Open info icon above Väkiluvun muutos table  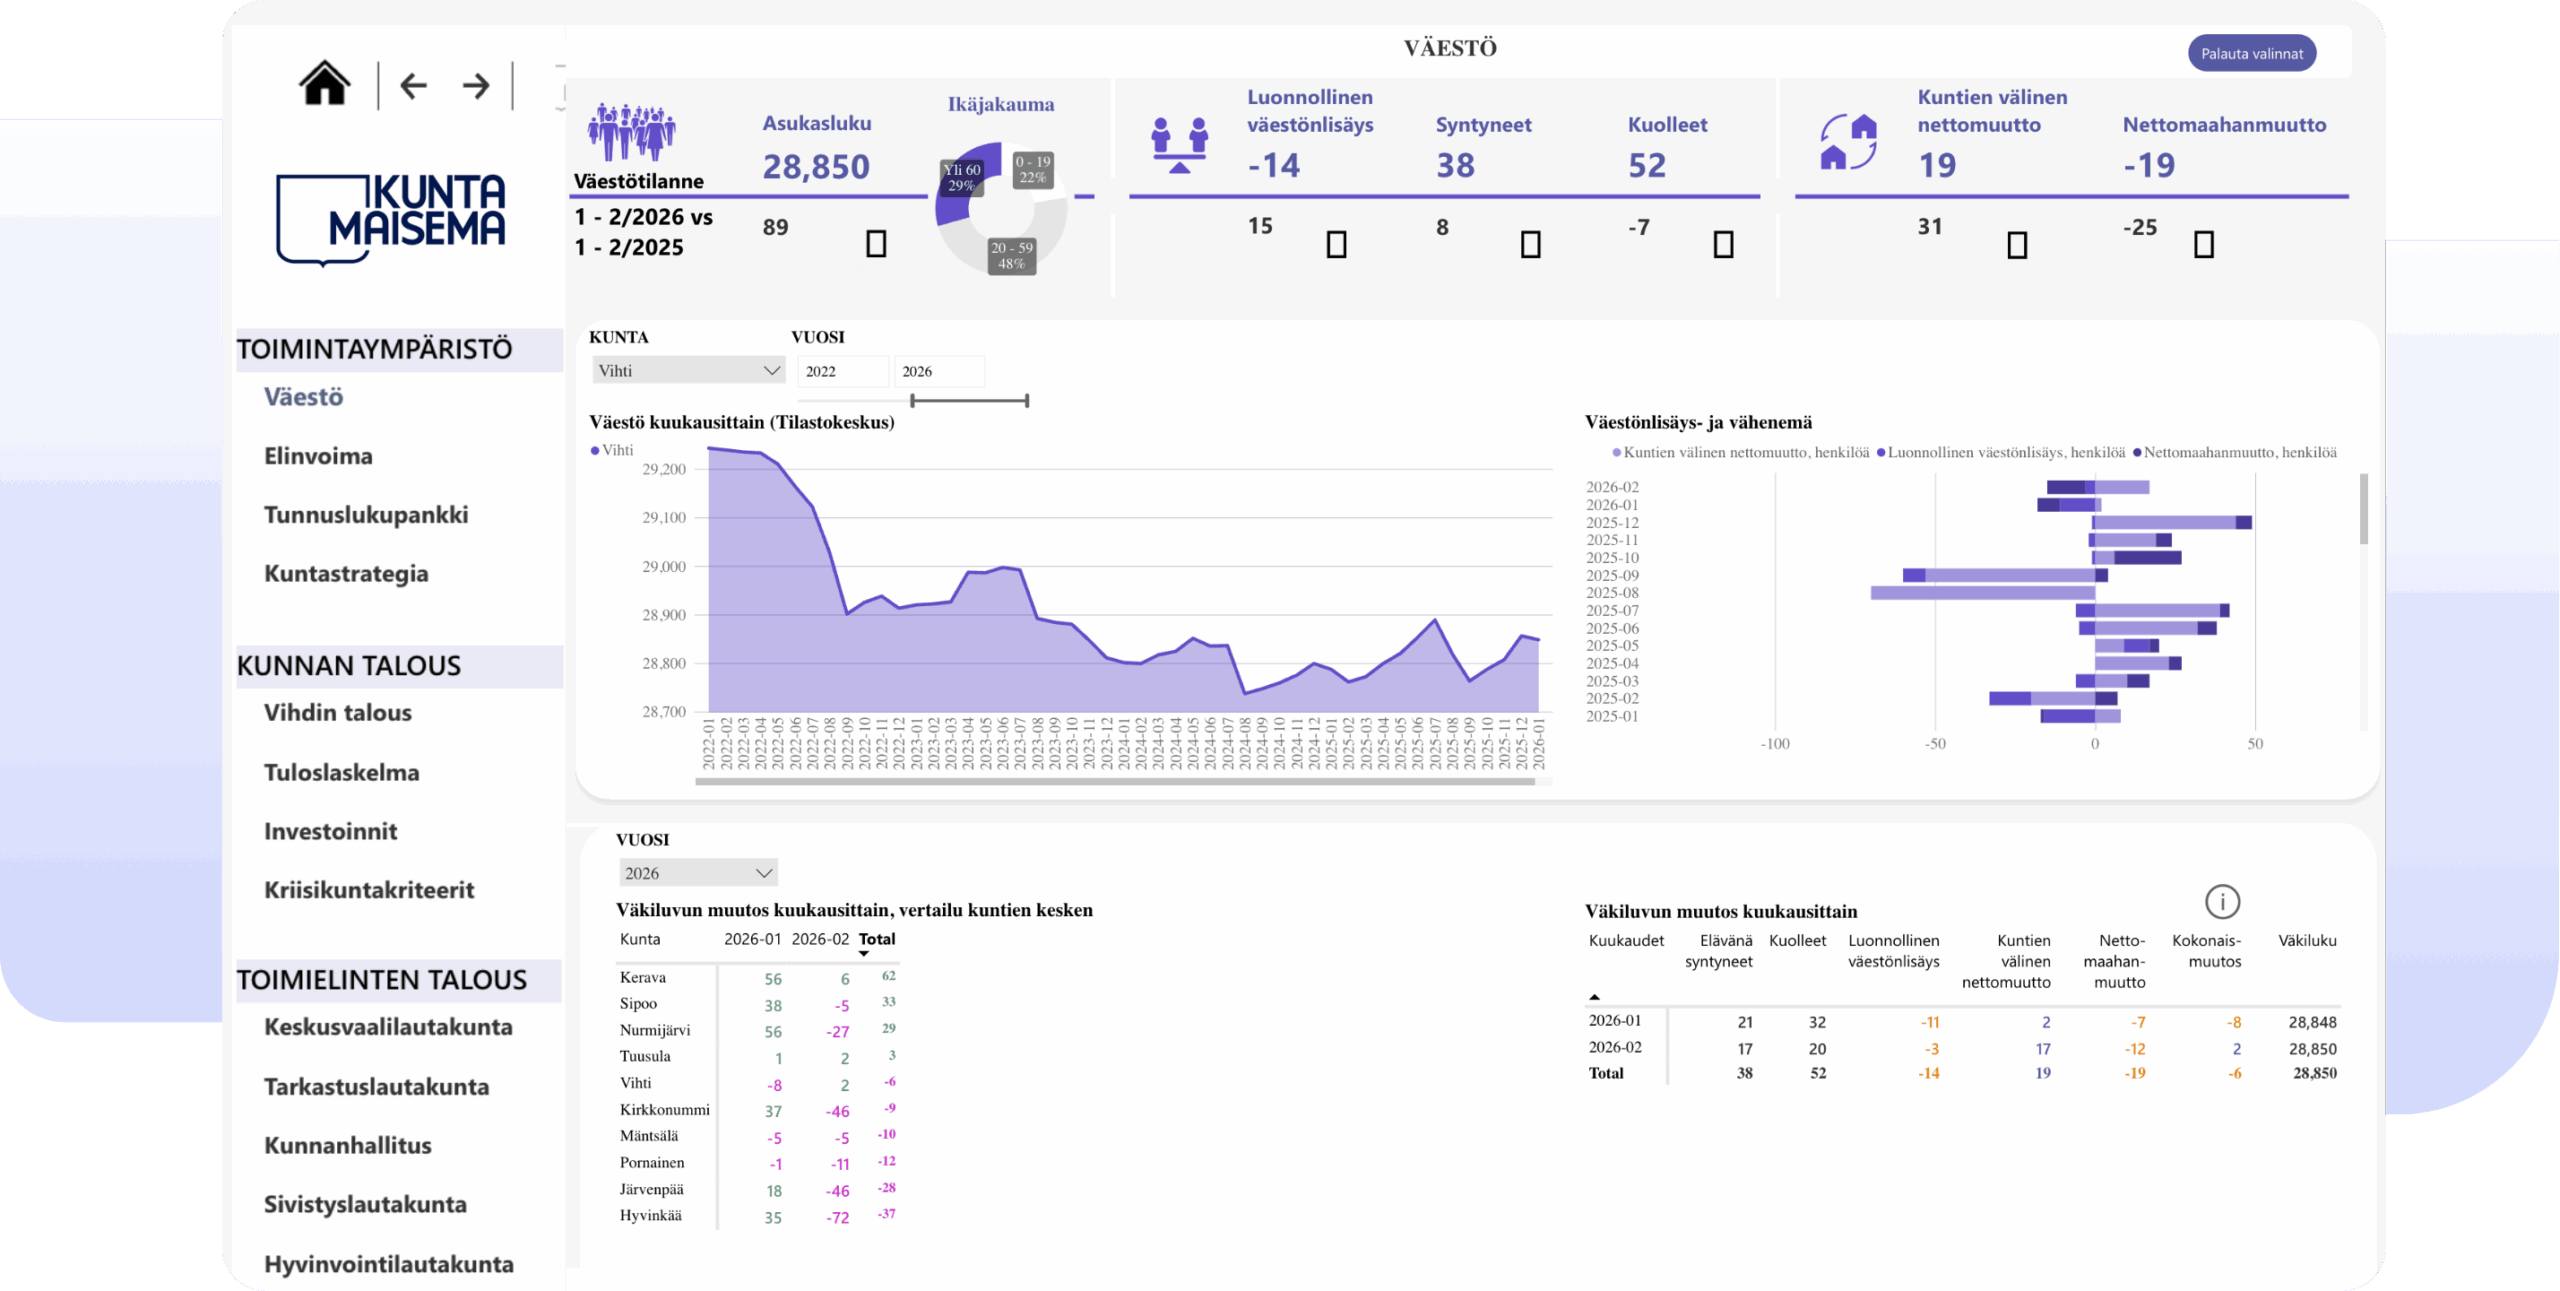coord(2222,901)
